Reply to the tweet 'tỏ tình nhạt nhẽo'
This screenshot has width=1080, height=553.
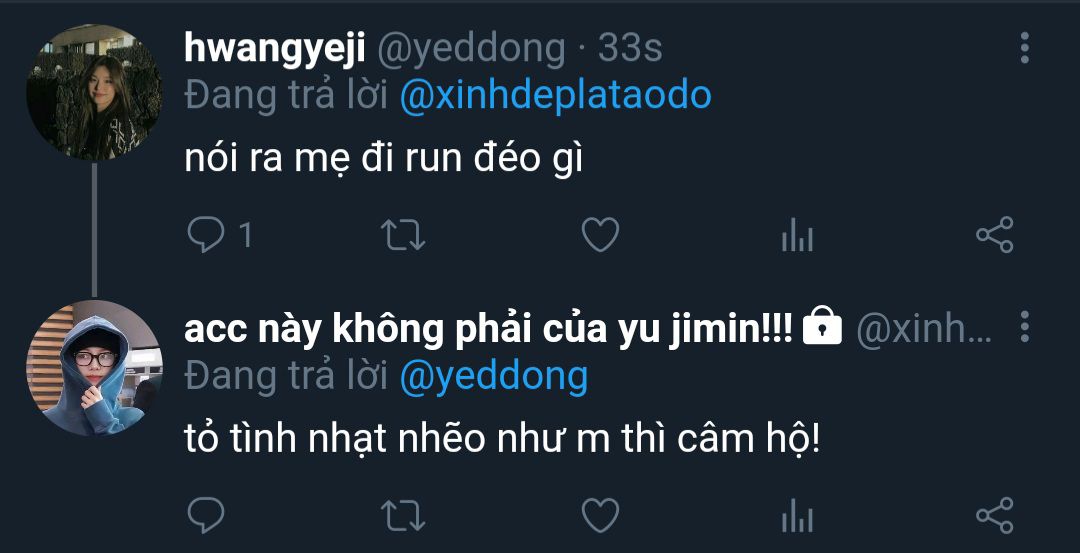tap(205, 515)
